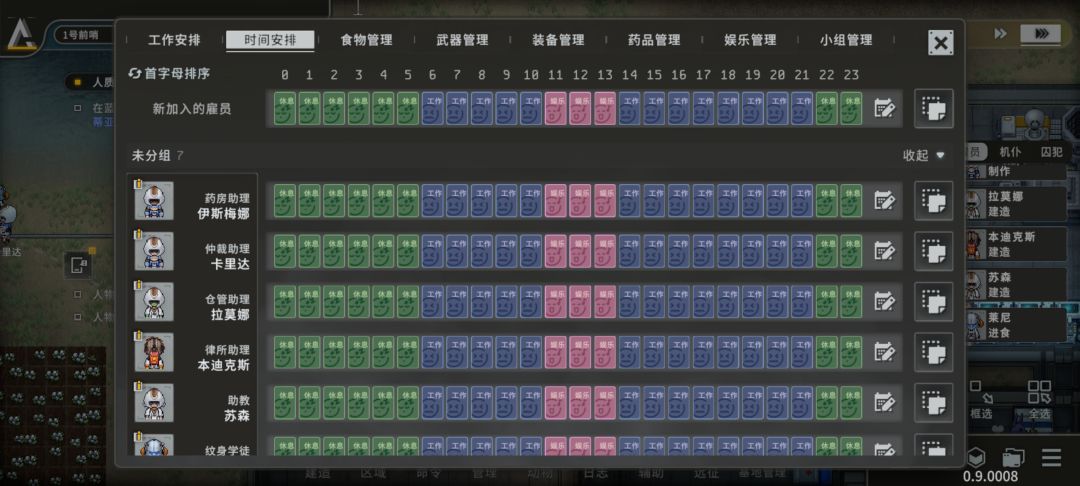Toggle 新加入的雇员's hour 23 休息 slot

point(851,108)
